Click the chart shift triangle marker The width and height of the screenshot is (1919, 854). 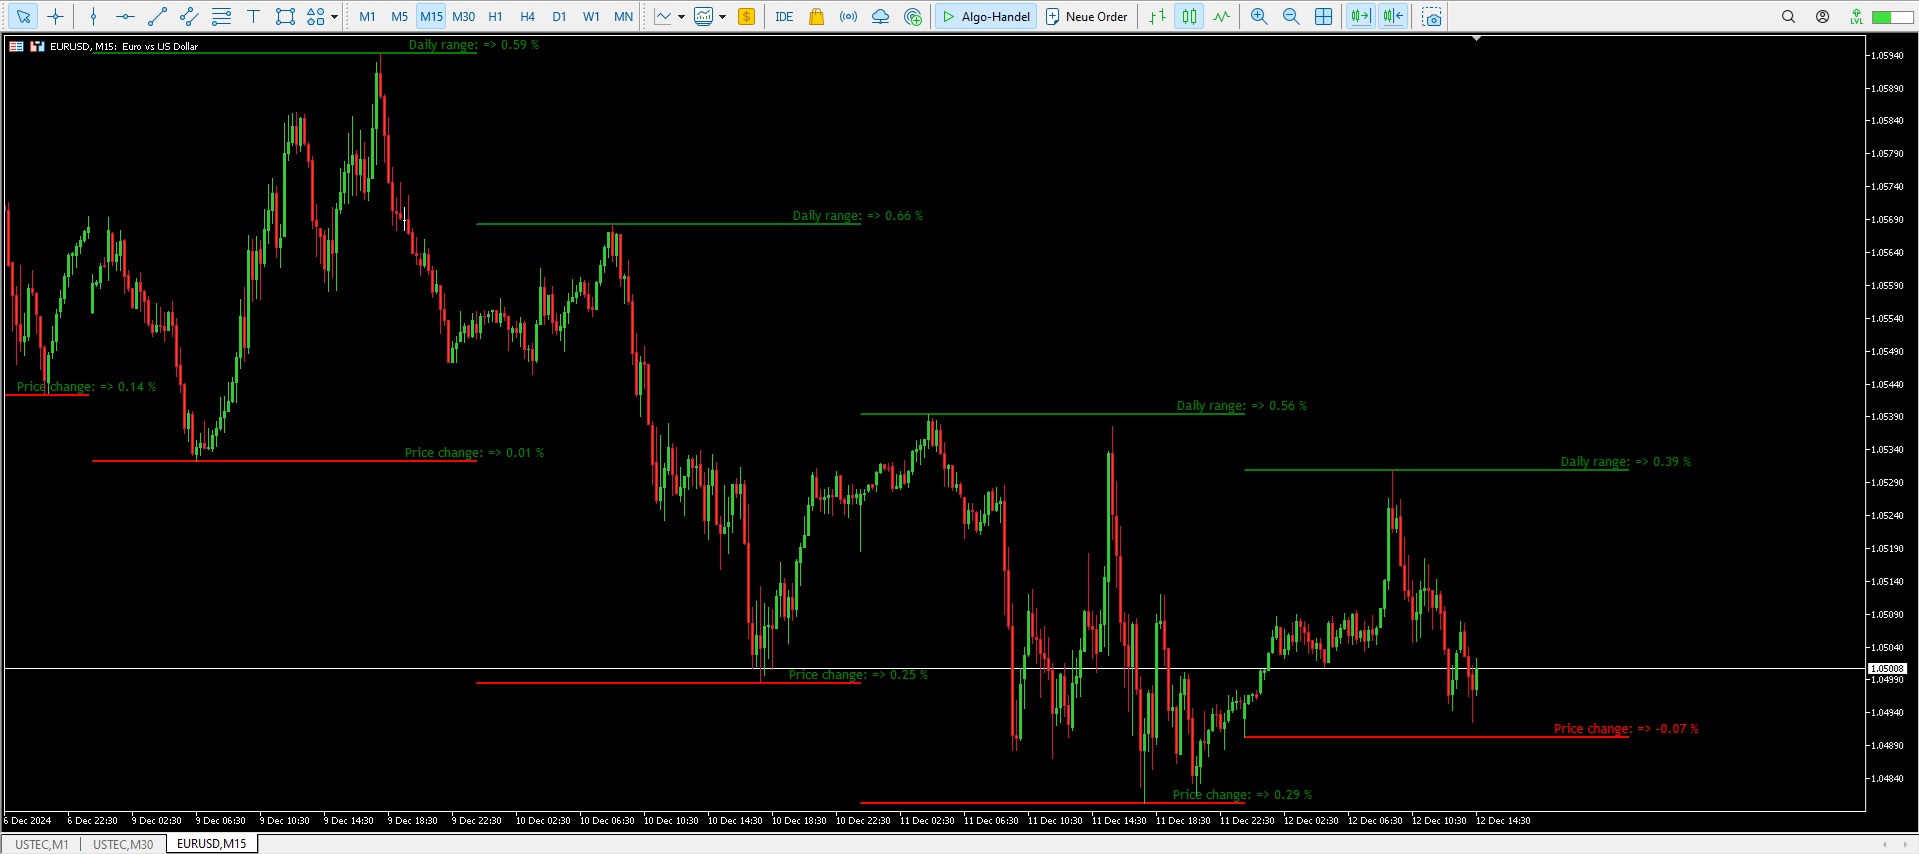[1476, 38]
